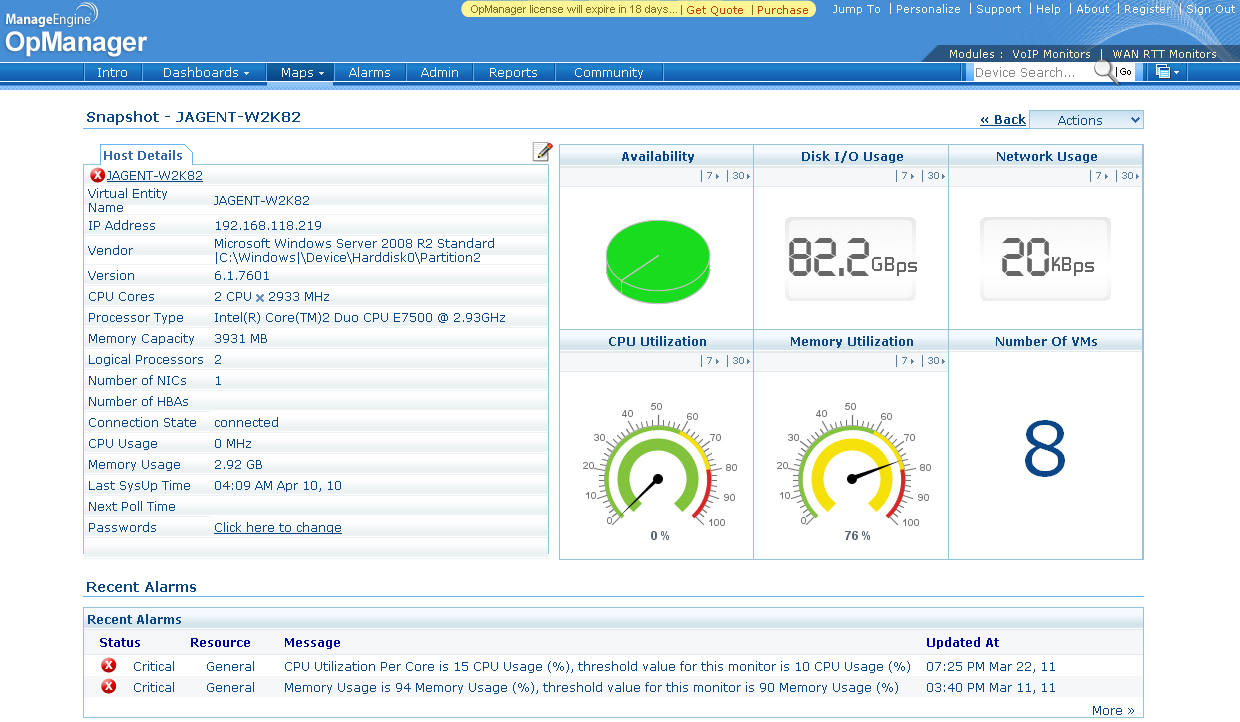
Task: Click critical icon of CPU Utilization alarm
Action: [109, 666]
